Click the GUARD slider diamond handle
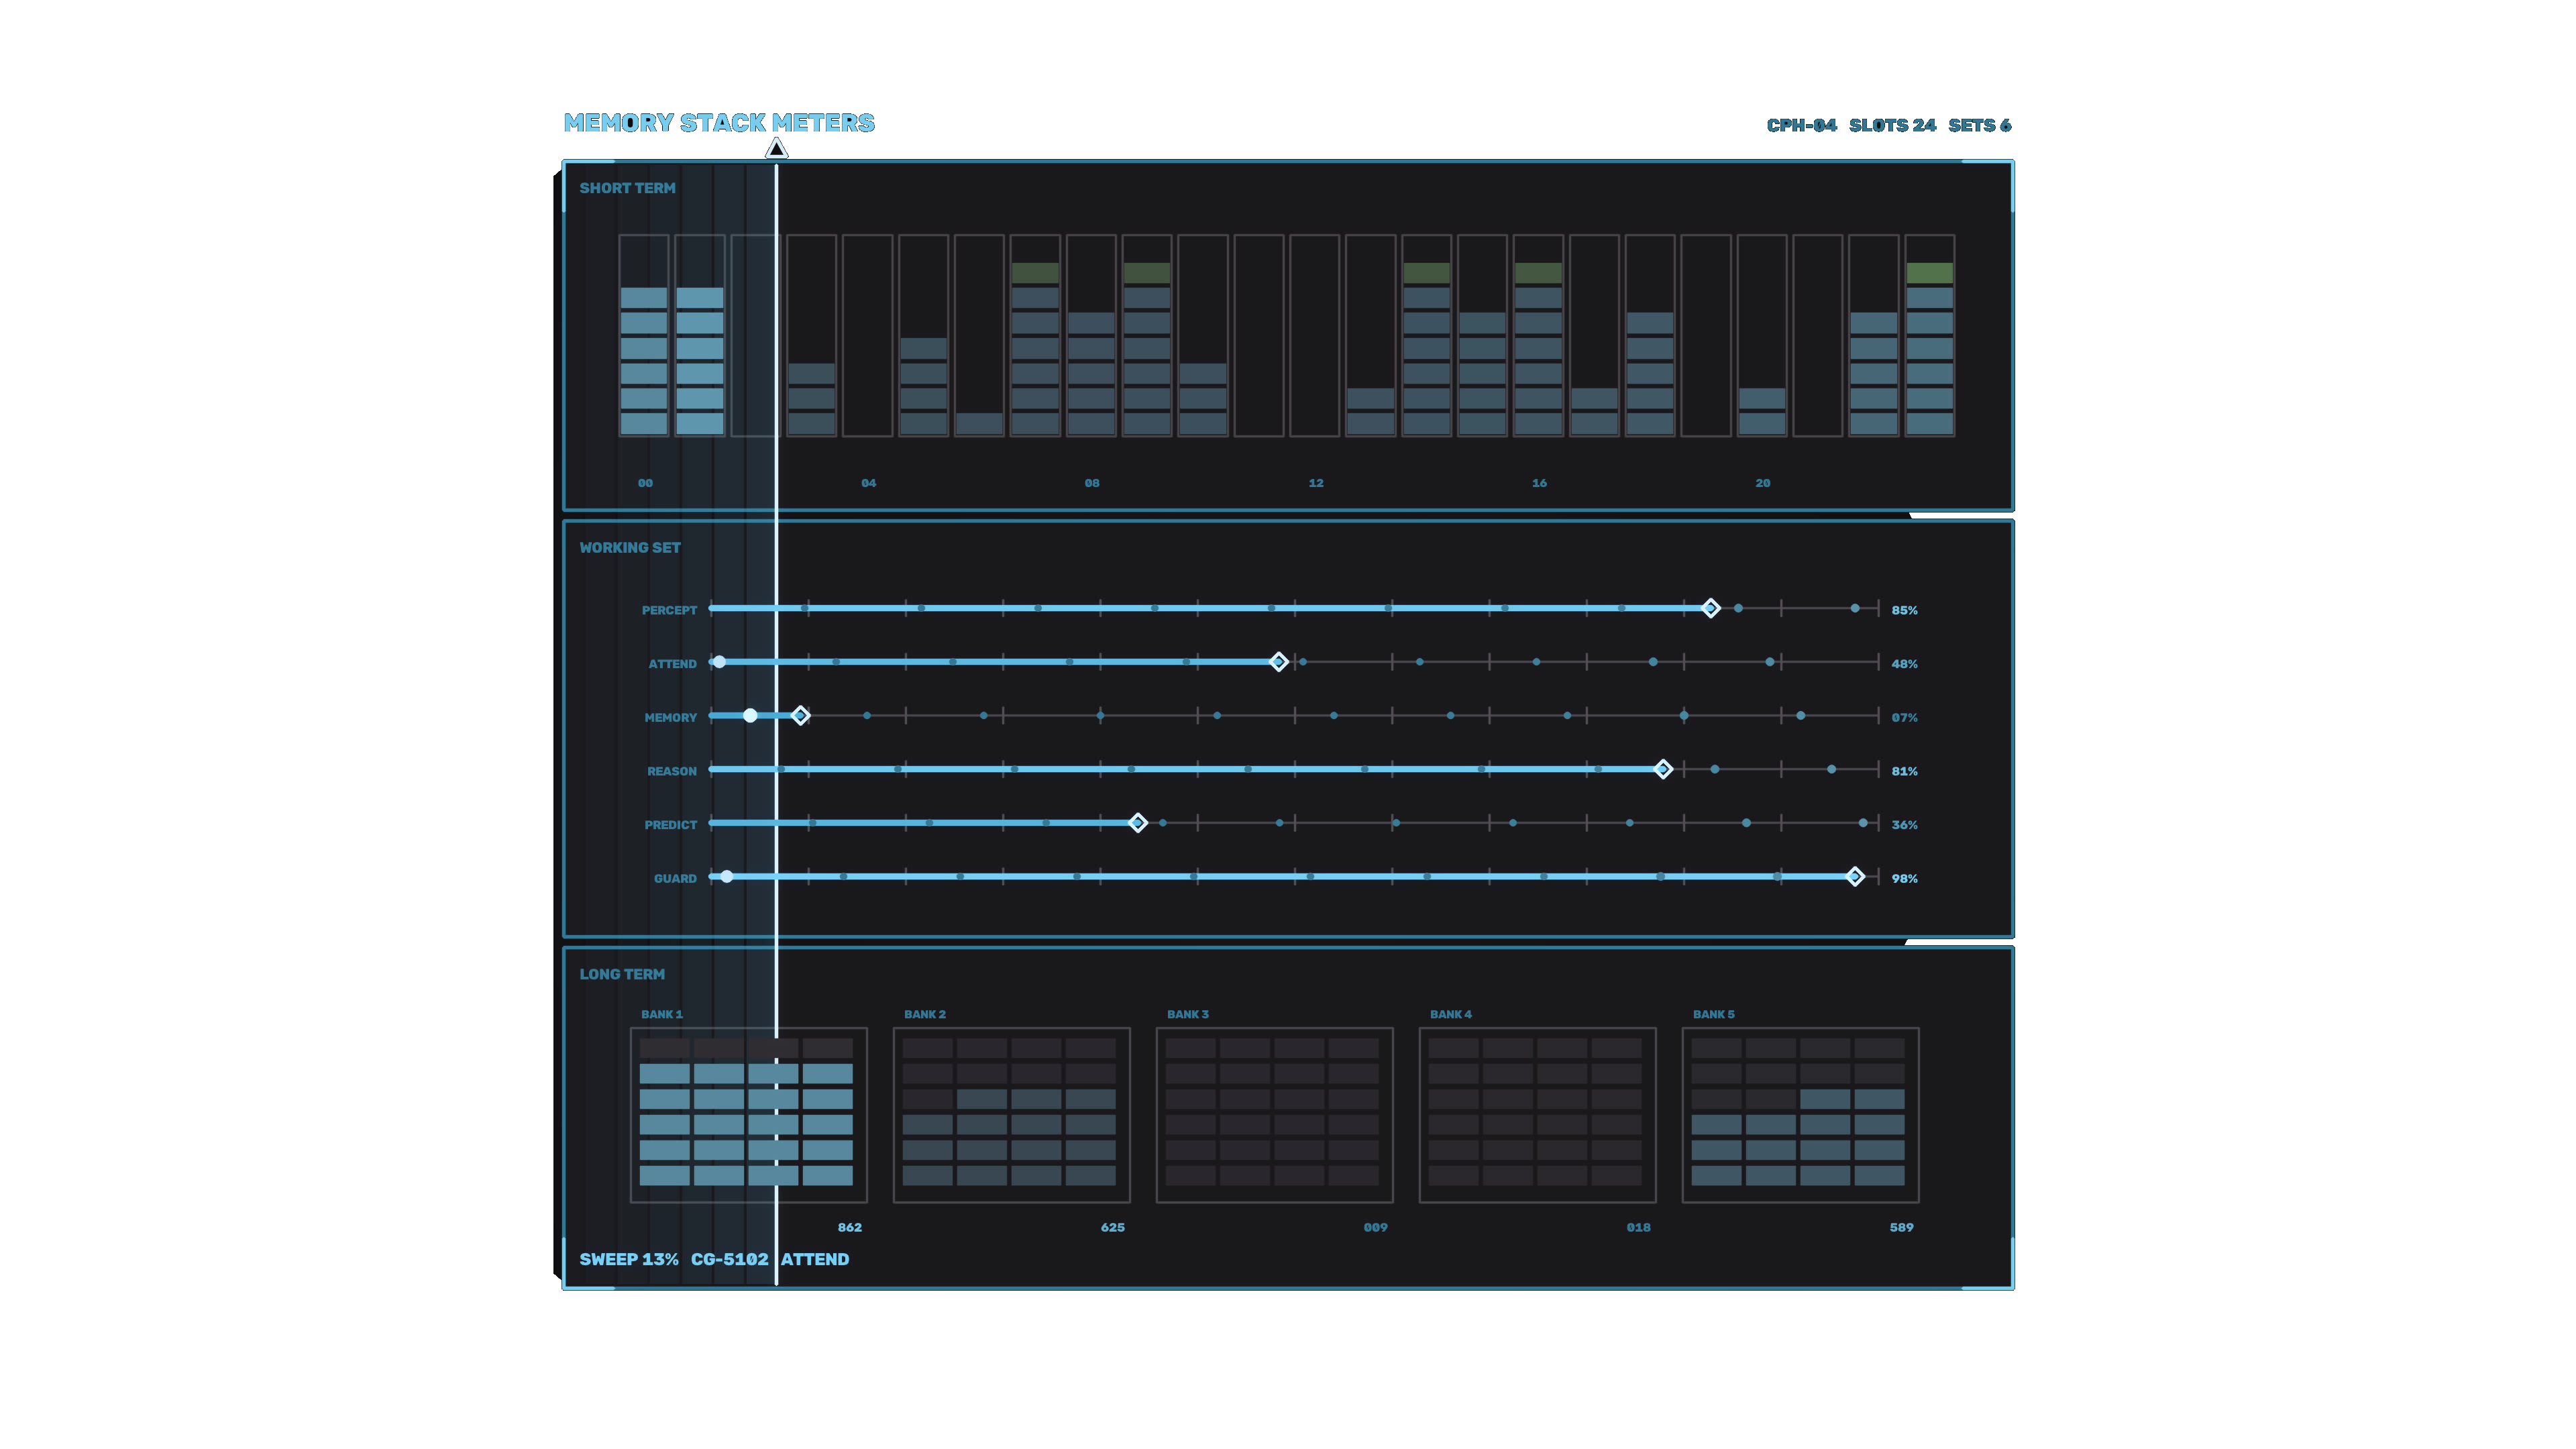 1854,876
